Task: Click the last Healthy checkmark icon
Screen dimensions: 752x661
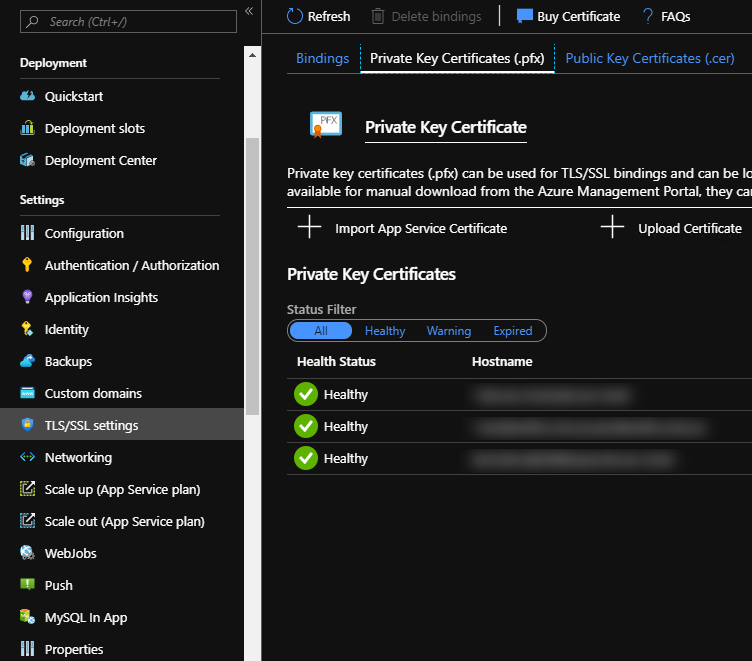Action: (x=306, y=458)
